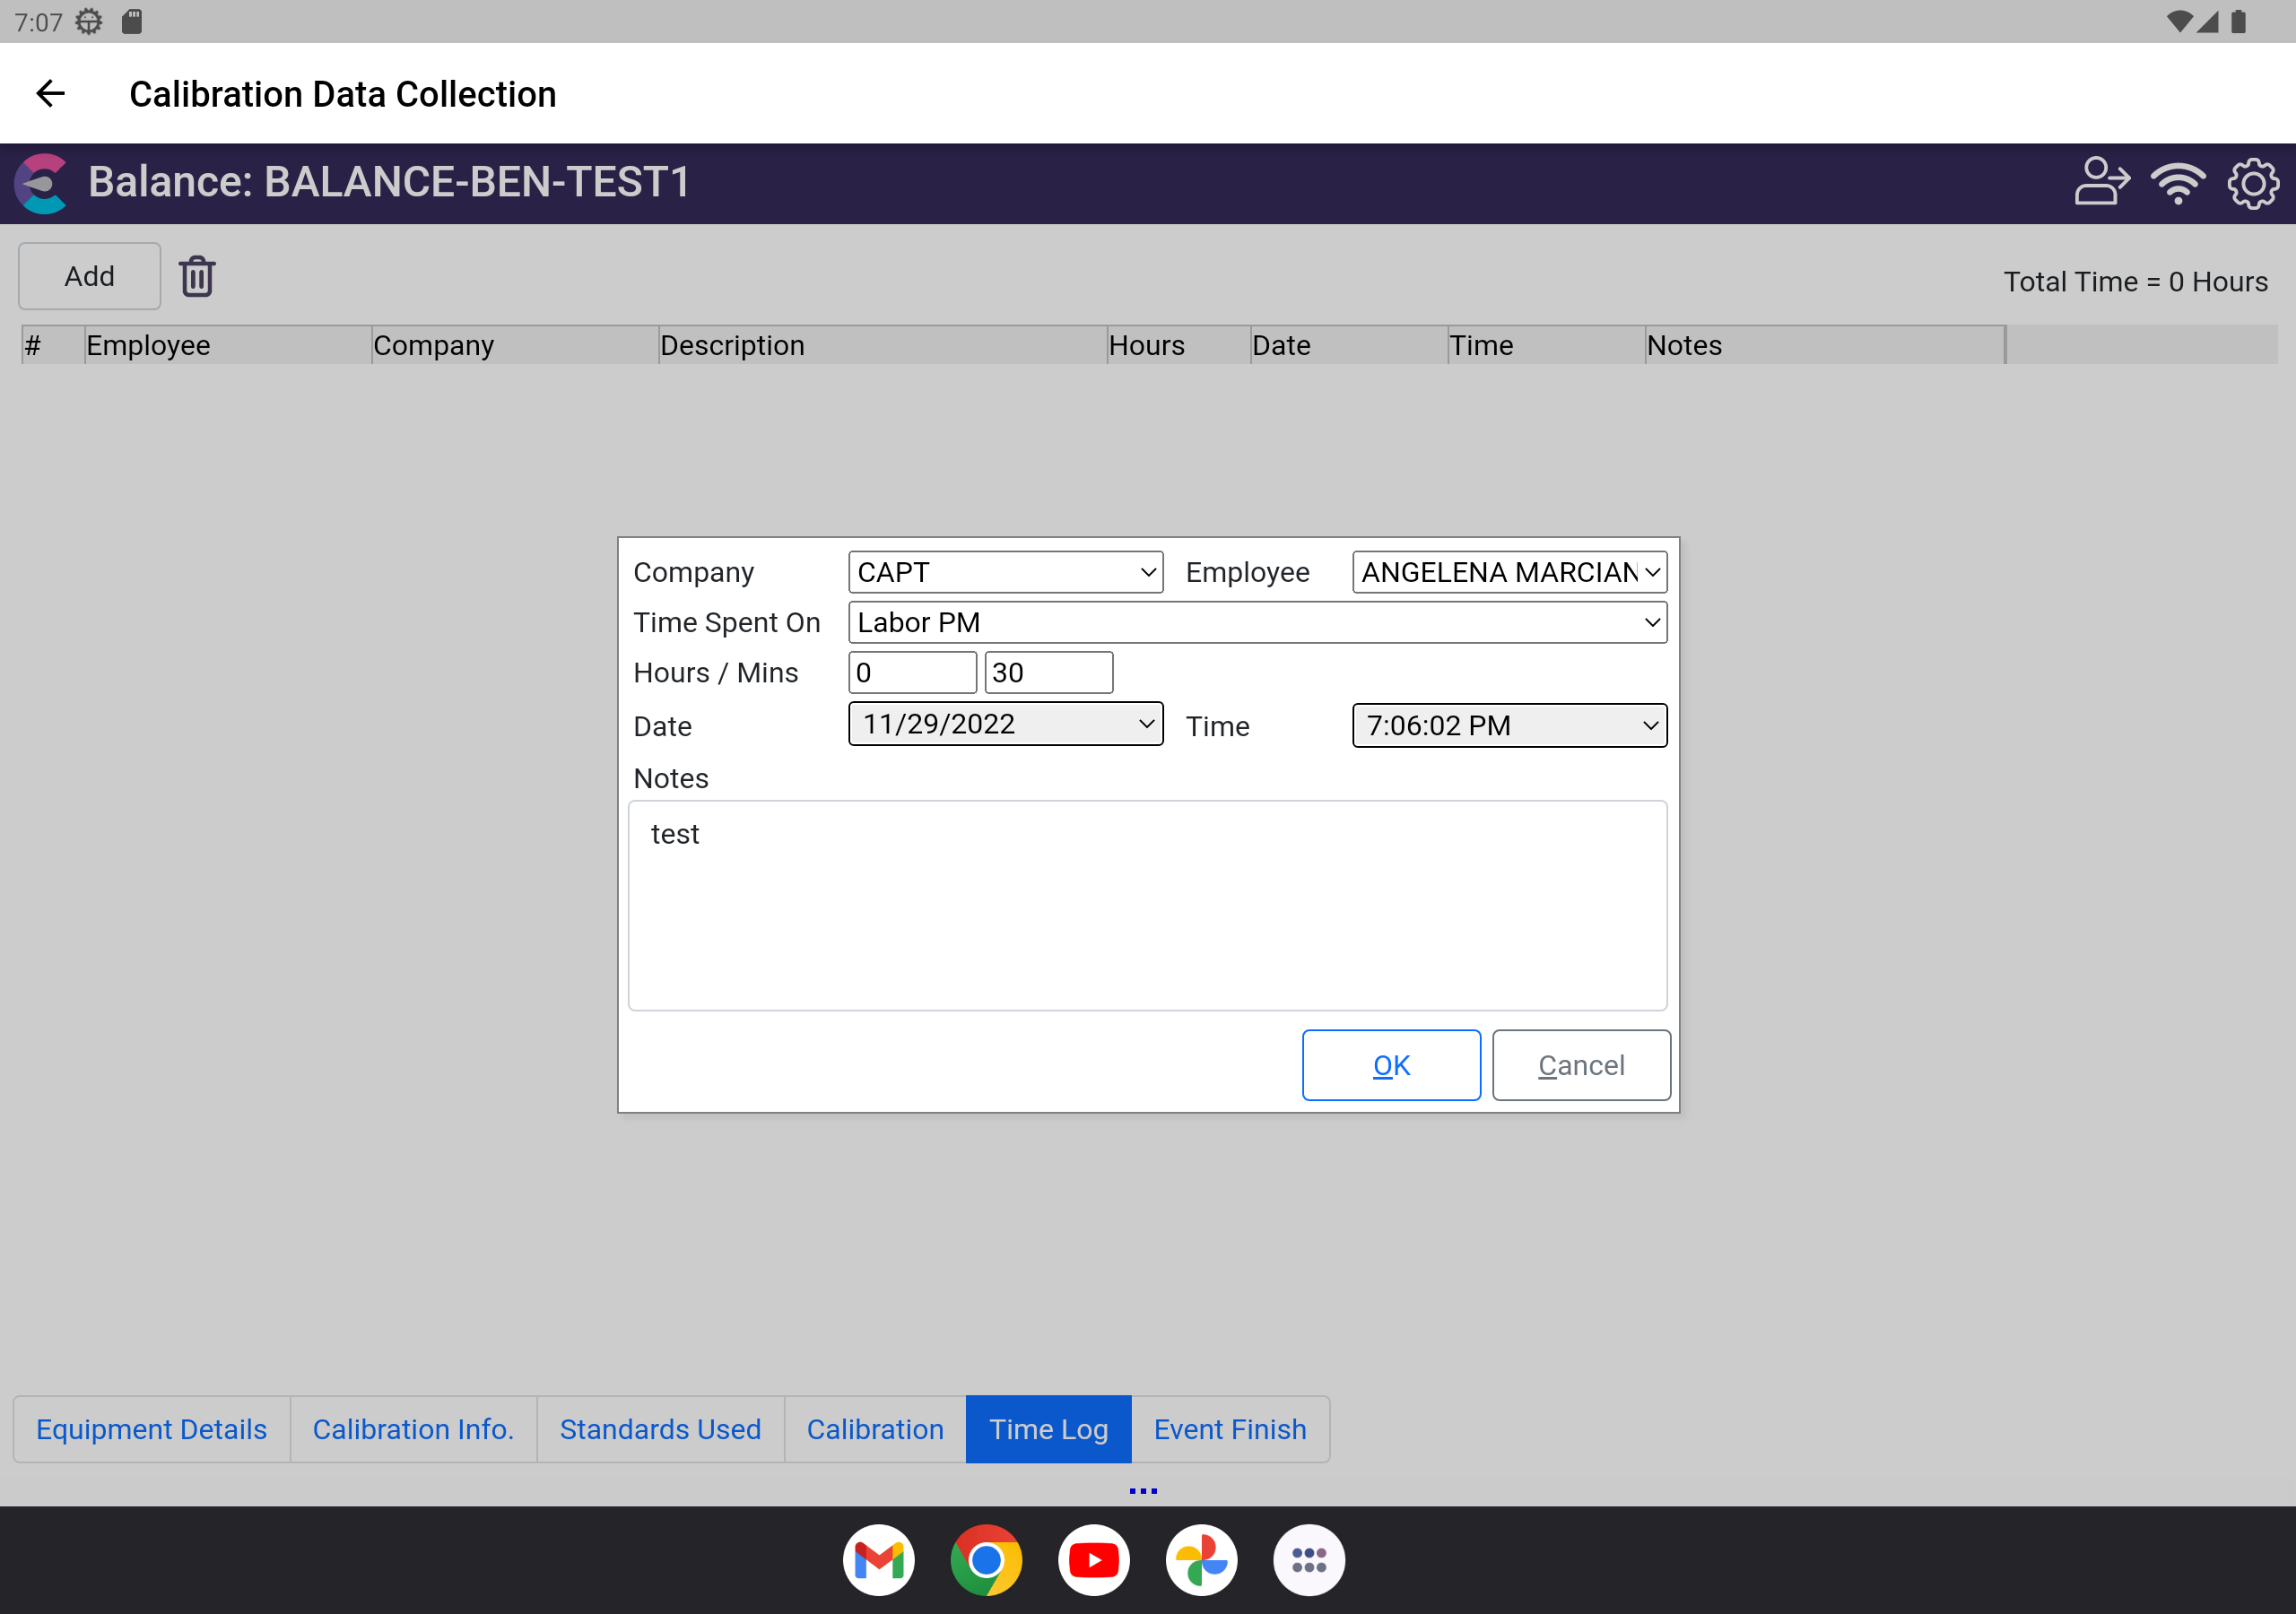
Task: Tap the back arrow icon
Action: [x=50, y=94]
